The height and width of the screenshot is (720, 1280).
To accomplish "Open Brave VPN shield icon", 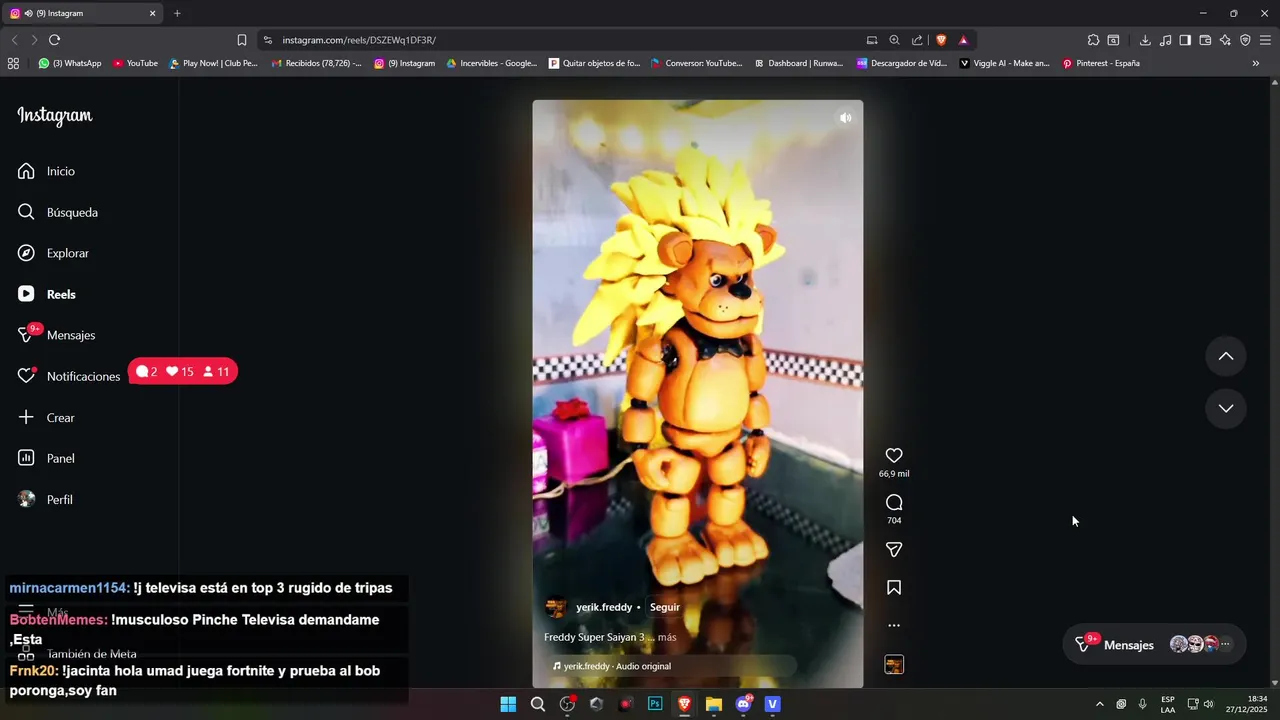I will [x=1245, y=40].
